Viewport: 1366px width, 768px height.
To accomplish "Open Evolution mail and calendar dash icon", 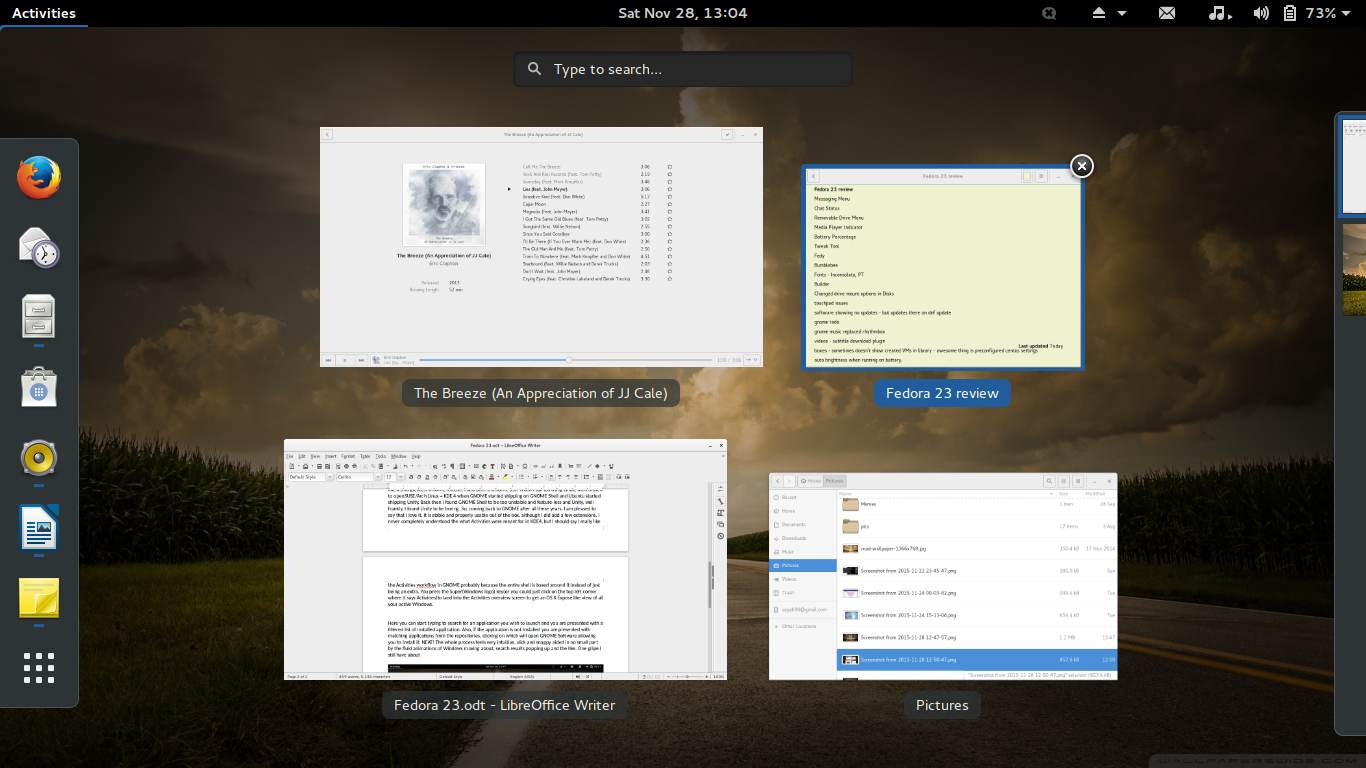I will [x=39, y=247].
